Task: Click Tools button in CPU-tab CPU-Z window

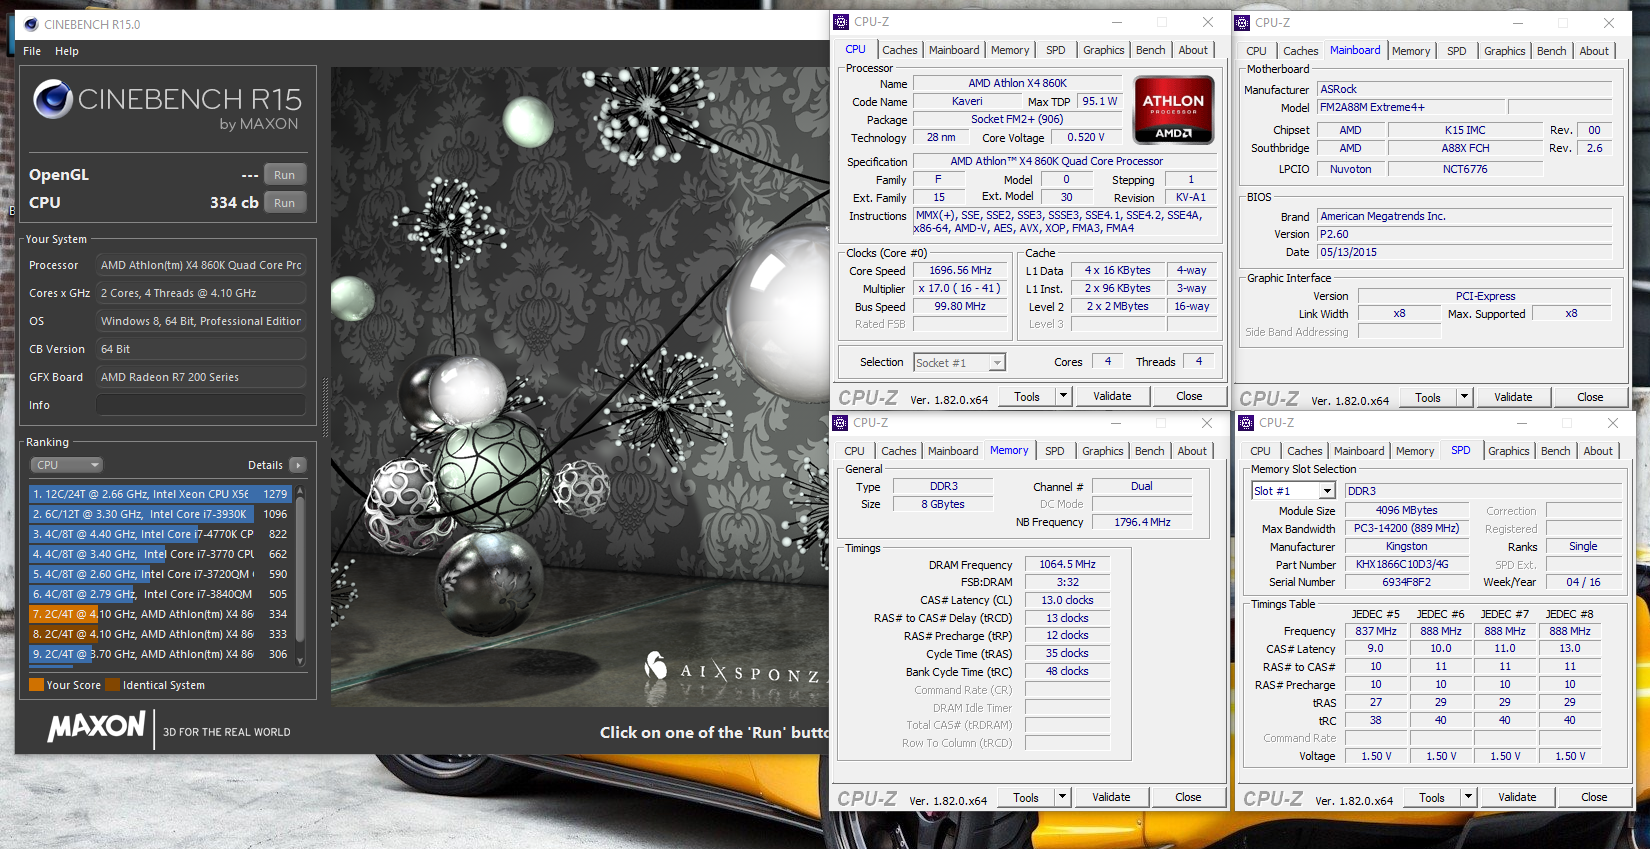Action: tap(1027, 396)
